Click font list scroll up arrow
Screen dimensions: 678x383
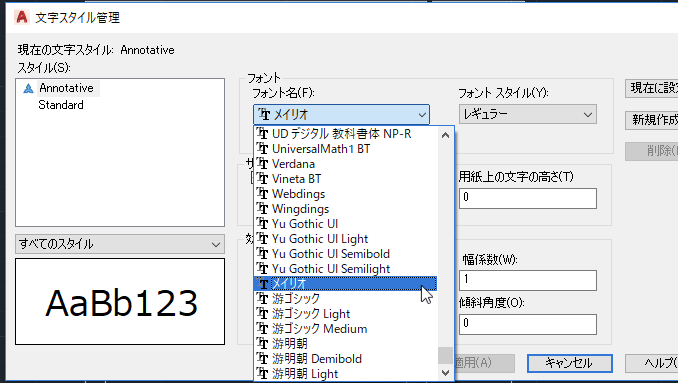pos(445,135)
